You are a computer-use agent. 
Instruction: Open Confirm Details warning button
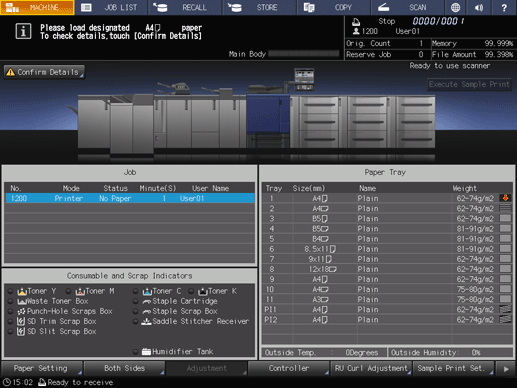44,72
